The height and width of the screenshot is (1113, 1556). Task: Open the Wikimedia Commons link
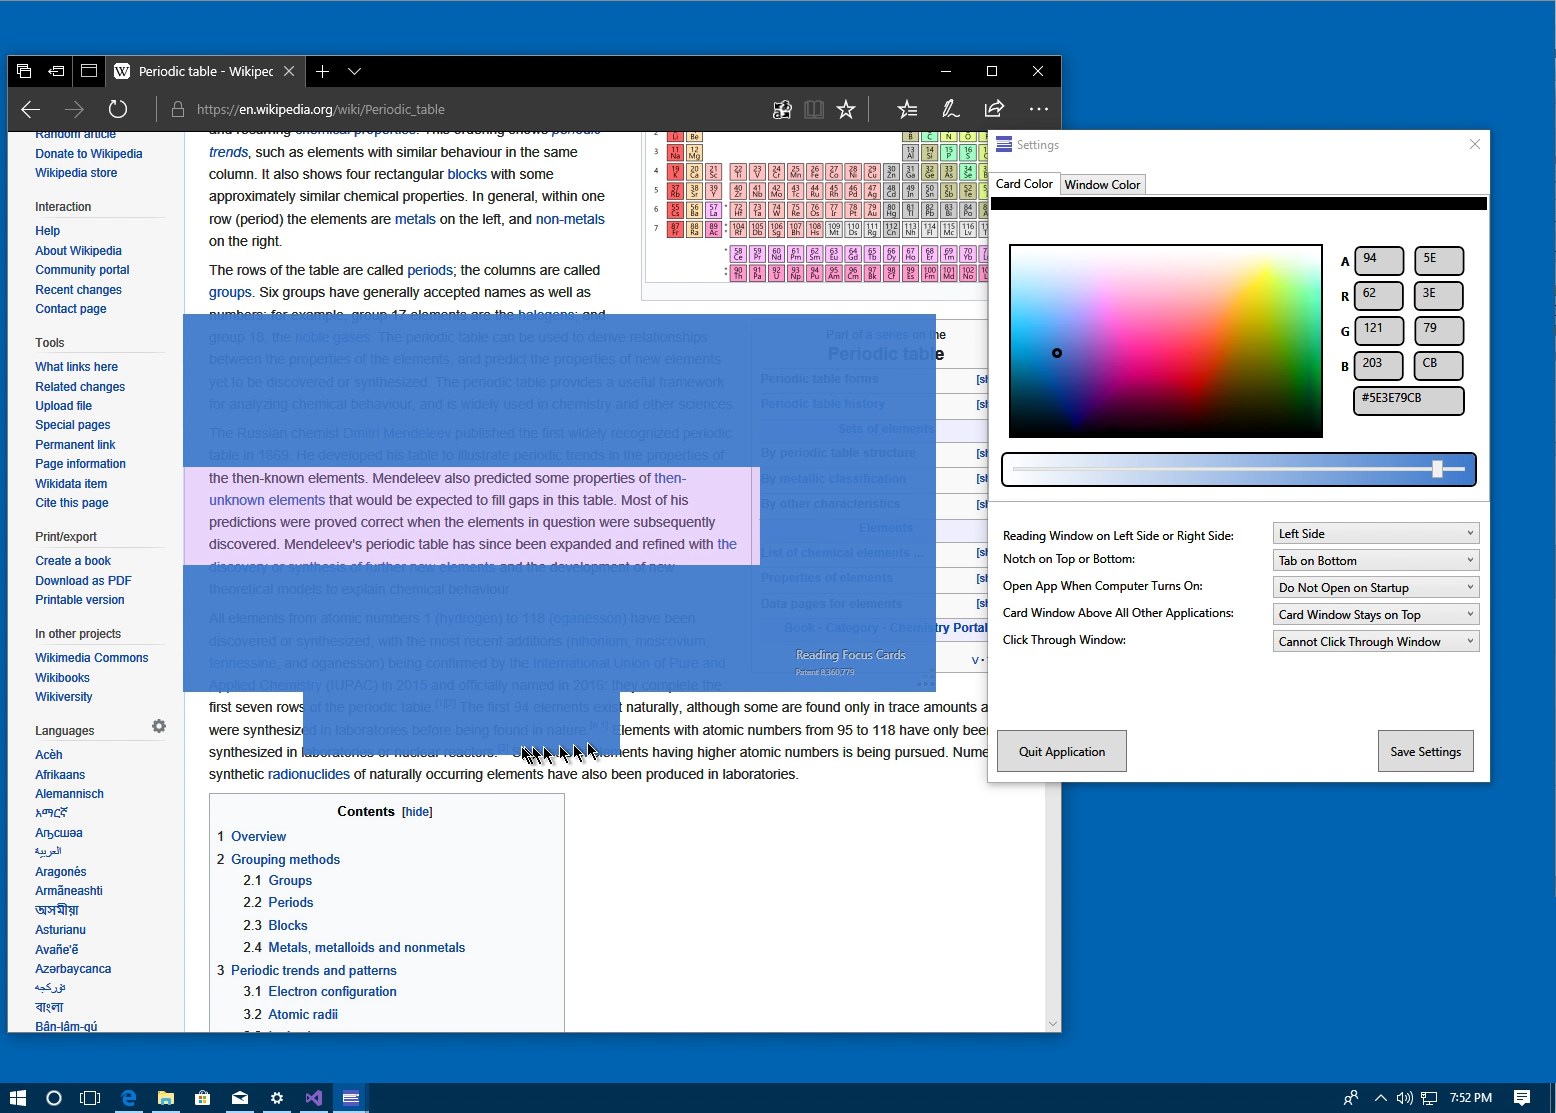coord(91,657)
